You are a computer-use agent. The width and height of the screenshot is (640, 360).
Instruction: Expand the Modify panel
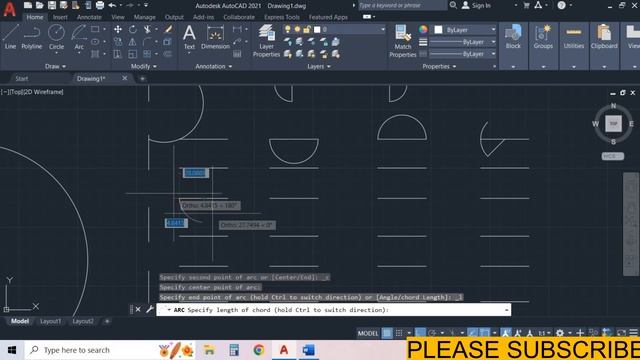[143, 66]
